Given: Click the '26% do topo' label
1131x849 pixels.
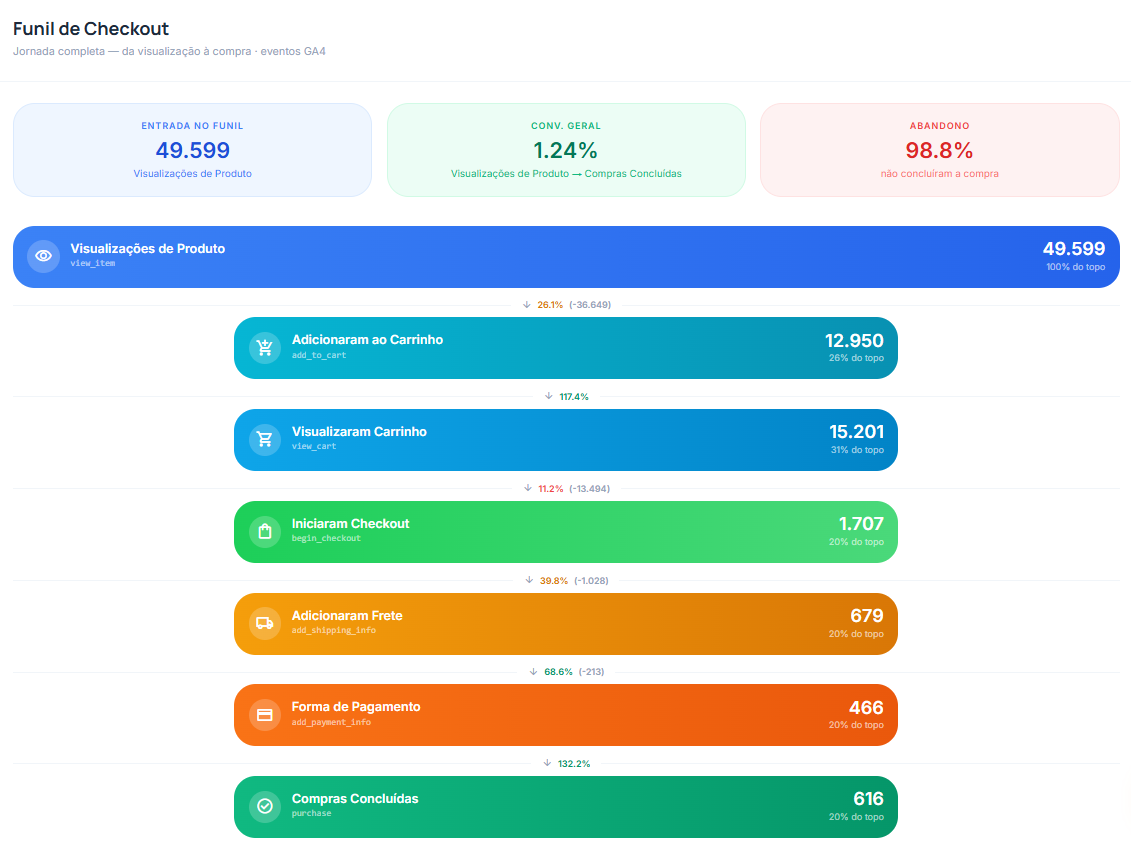Looking at the screenshot, I should 856,358.
